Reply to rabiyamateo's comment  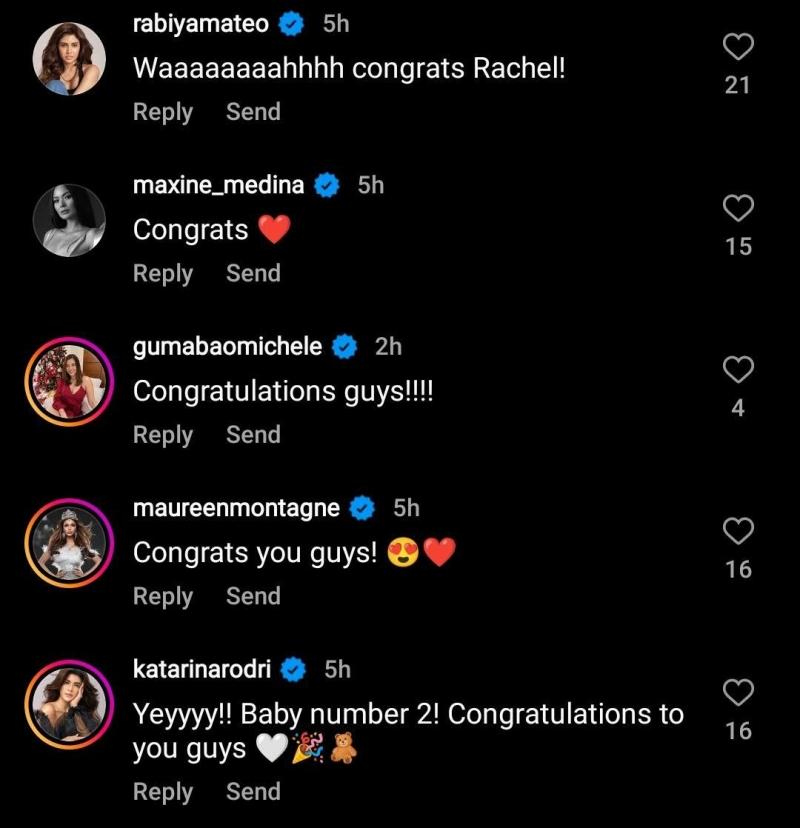pos(162,112)
